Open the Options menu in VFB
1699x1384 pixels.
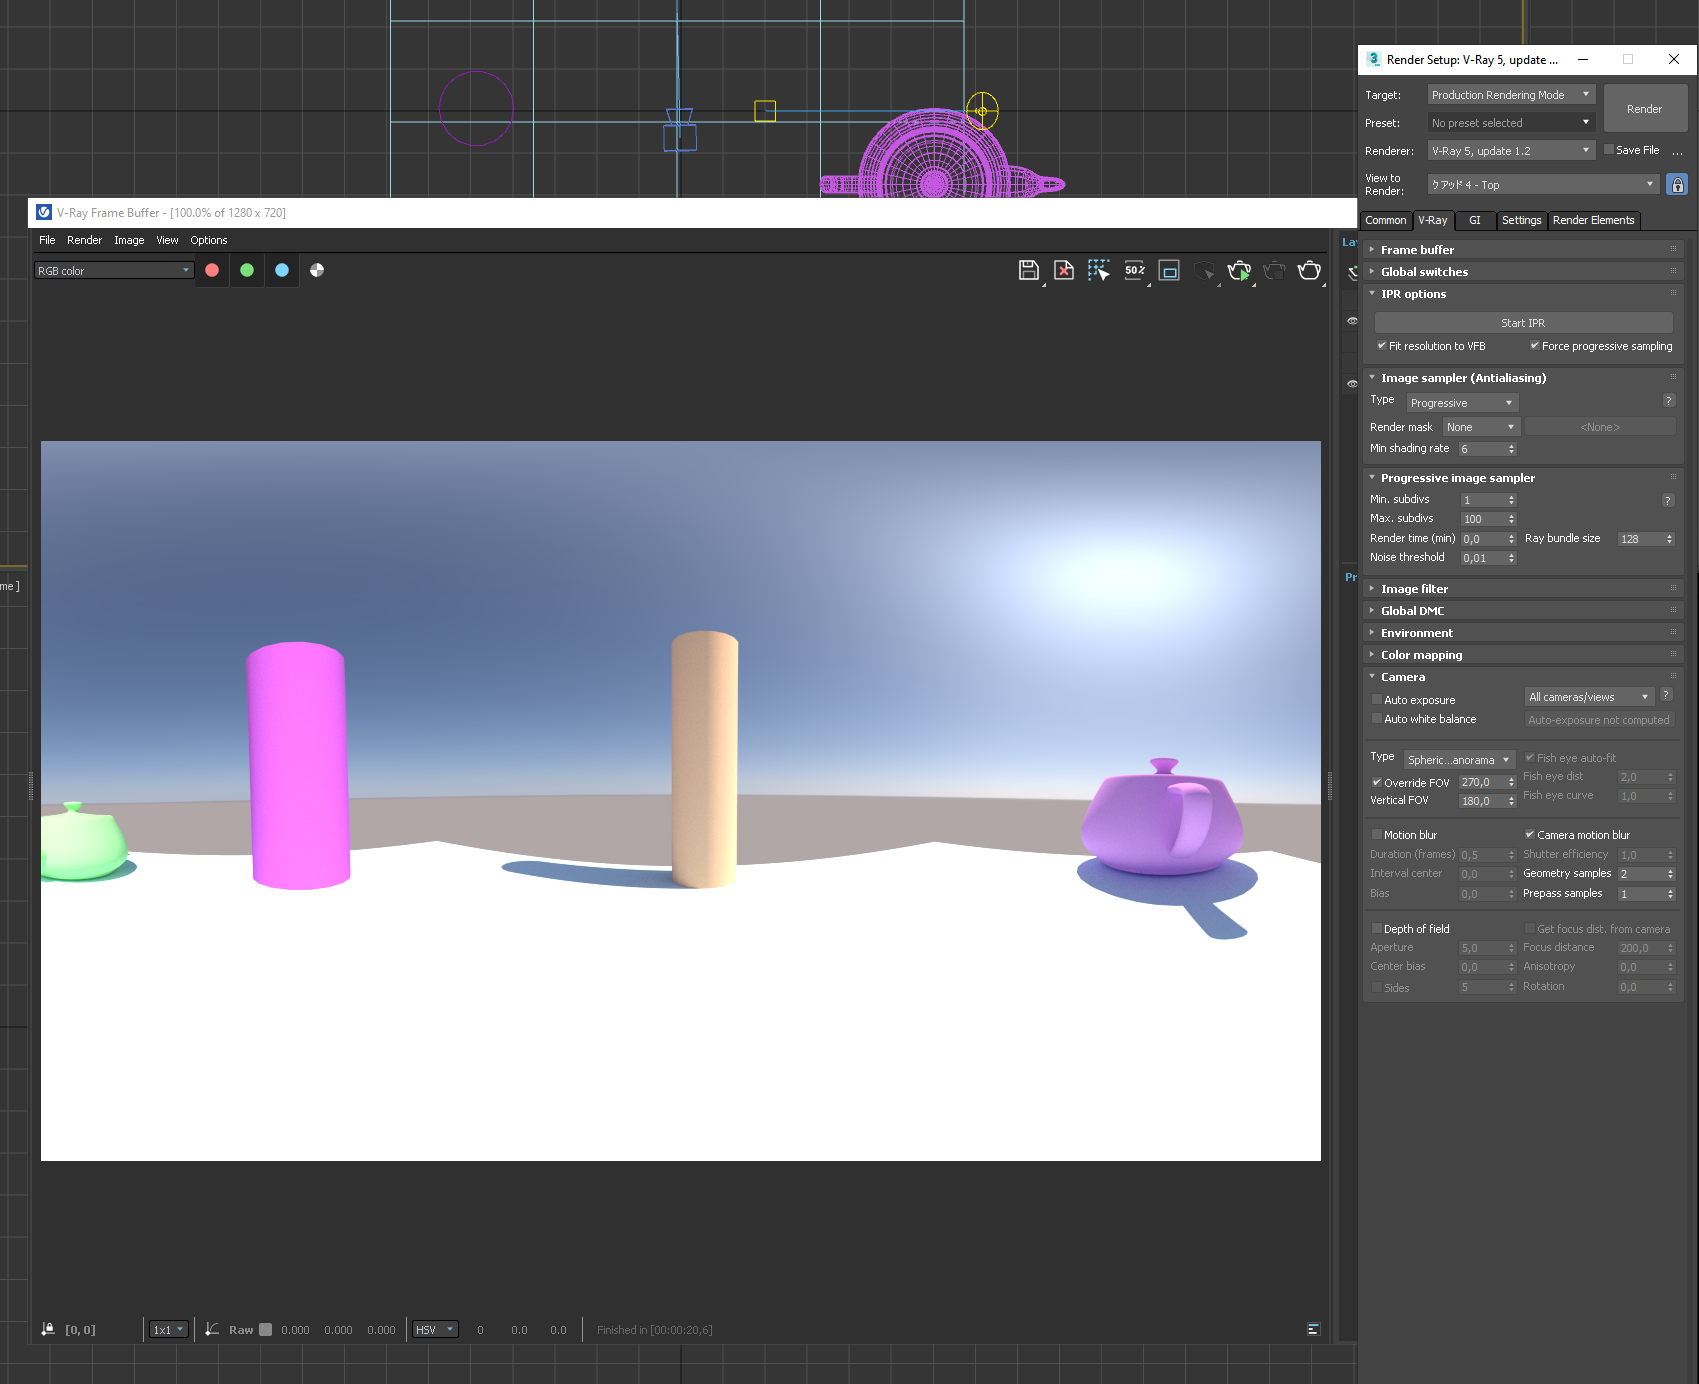click(209, 240)
